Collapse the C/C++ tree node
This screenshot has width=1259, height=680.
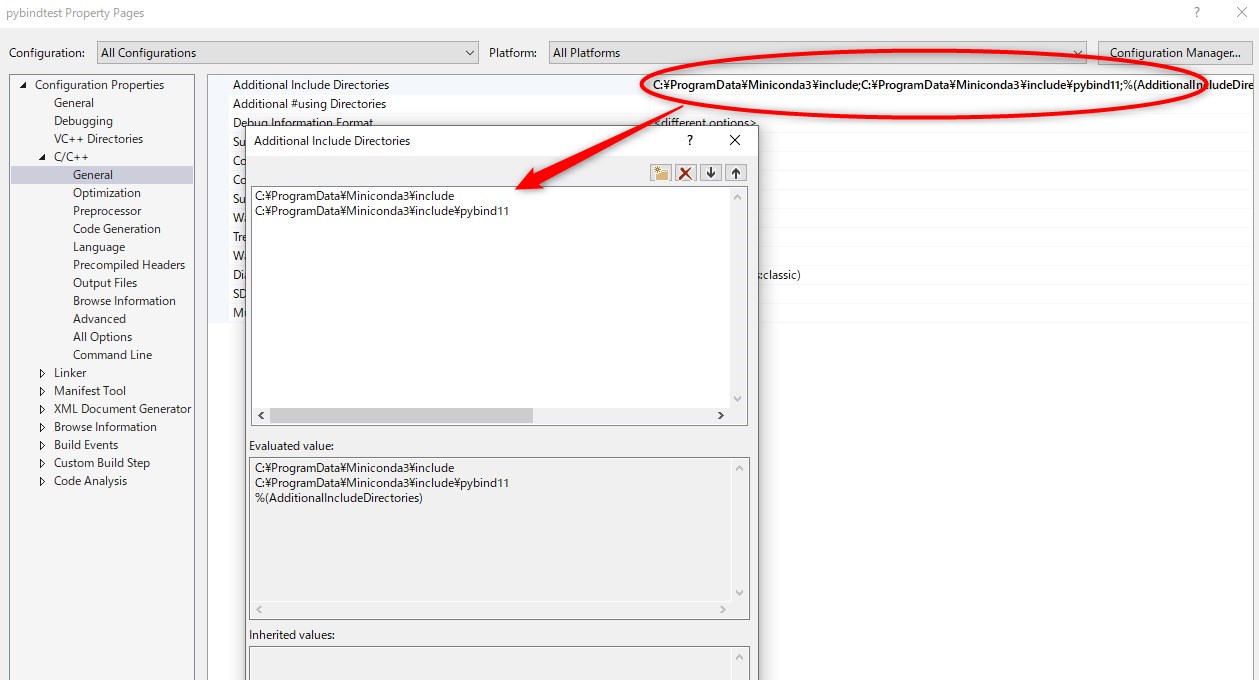[43, 157]
